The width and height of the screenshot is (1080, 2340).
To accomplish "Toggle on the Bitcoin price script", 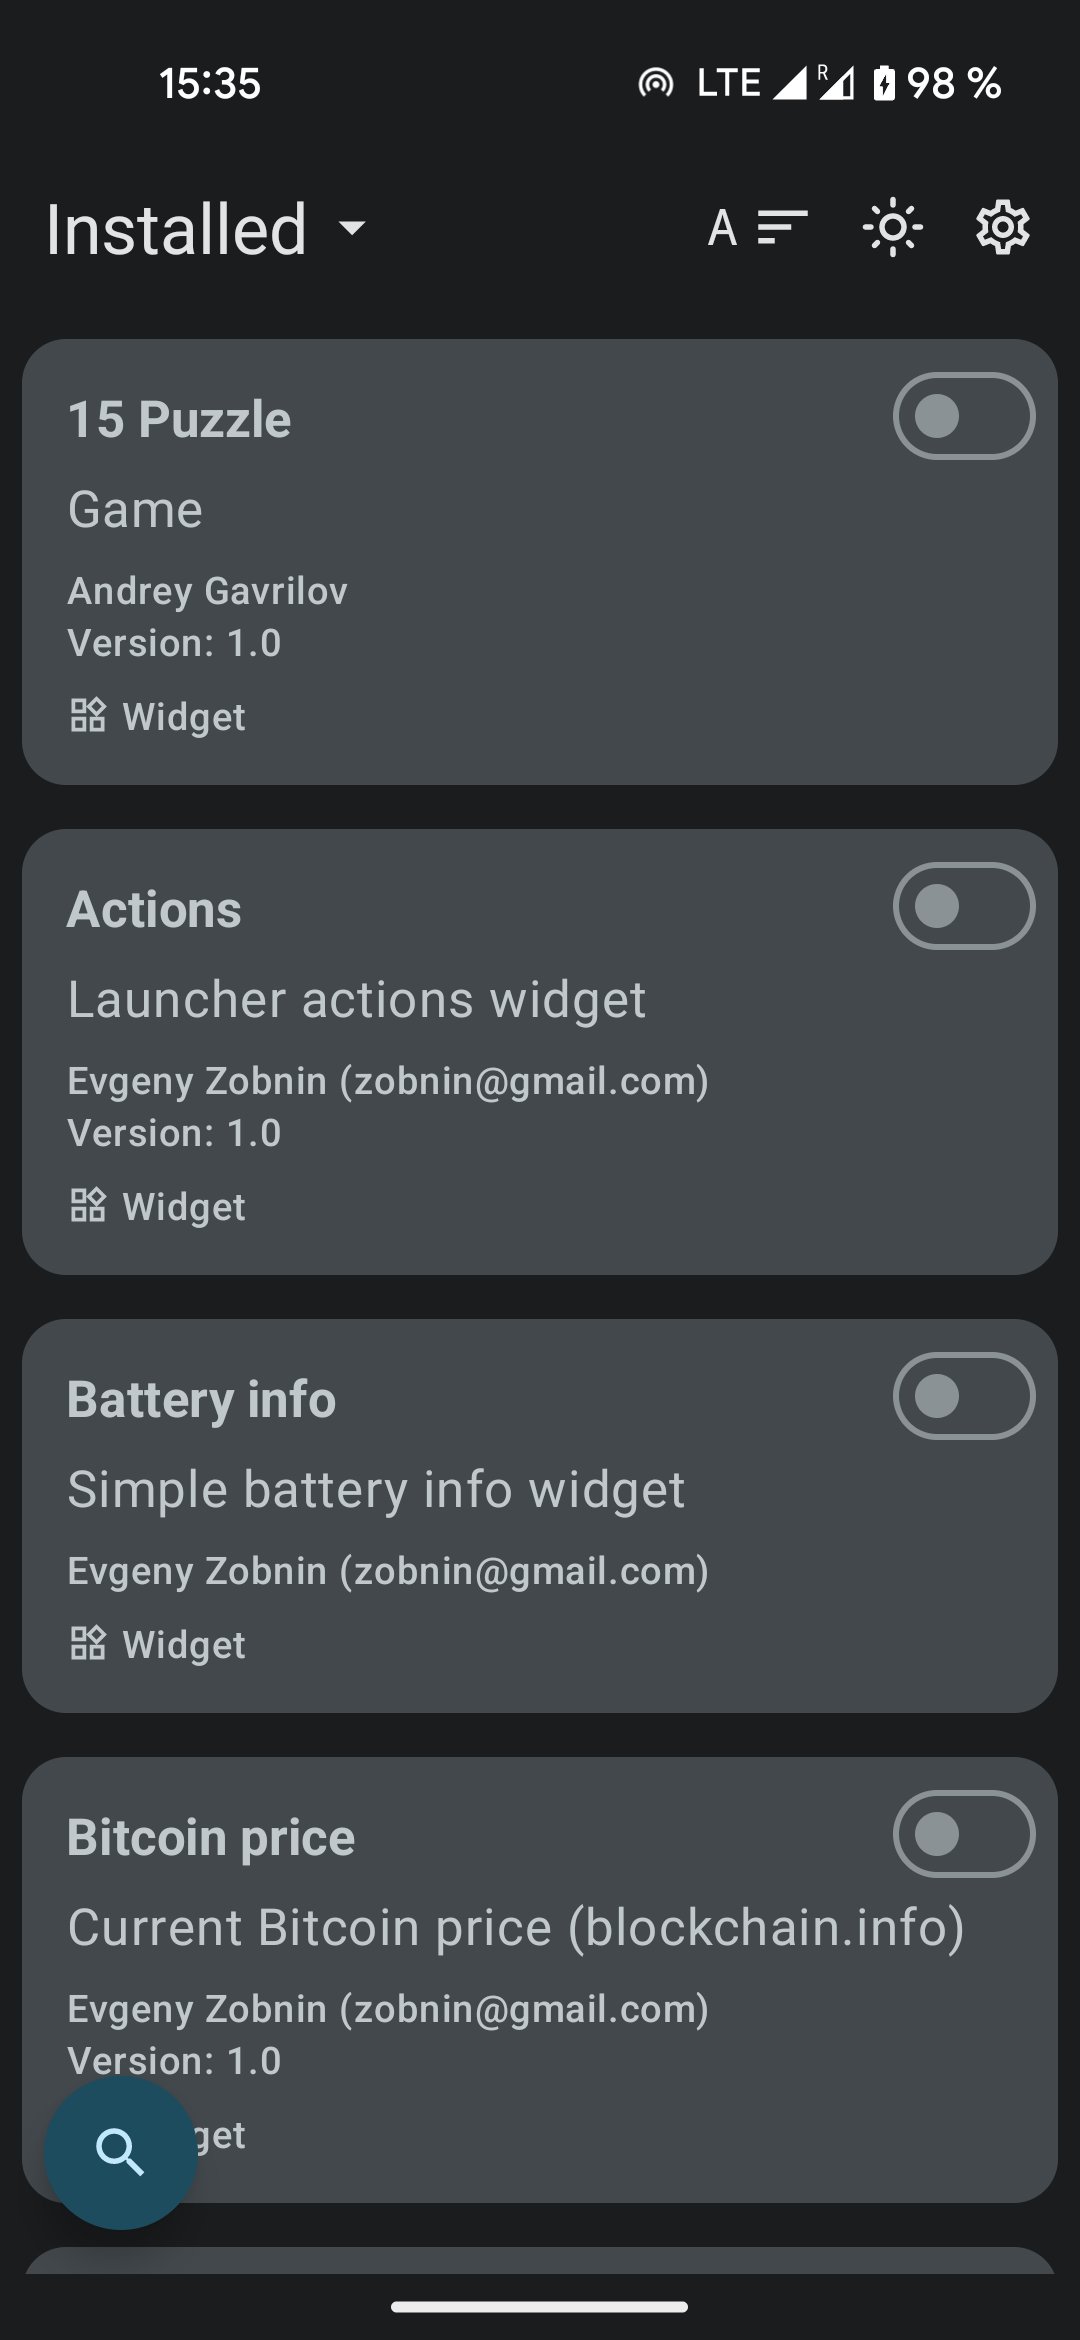I will click(963, 1834).
